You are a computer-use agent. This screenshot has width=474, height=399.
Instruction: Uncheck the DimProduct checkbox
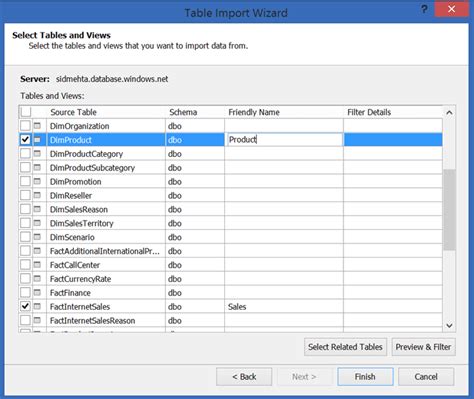click(25, 140)
